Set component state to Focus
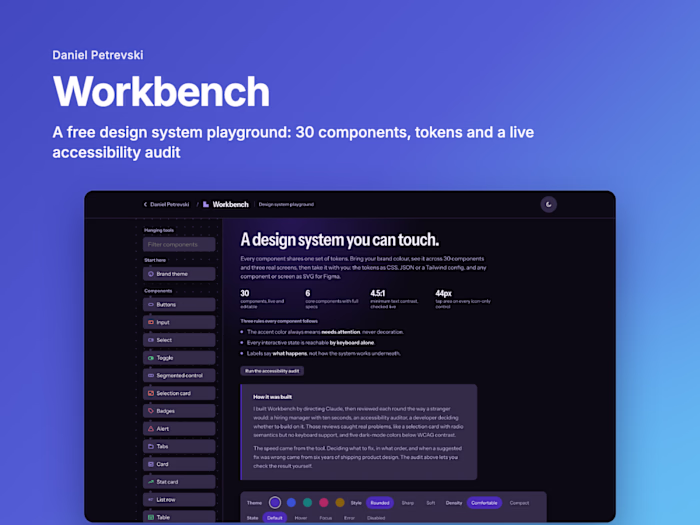This screenshot has height=525, width=700. click(325, 518)
